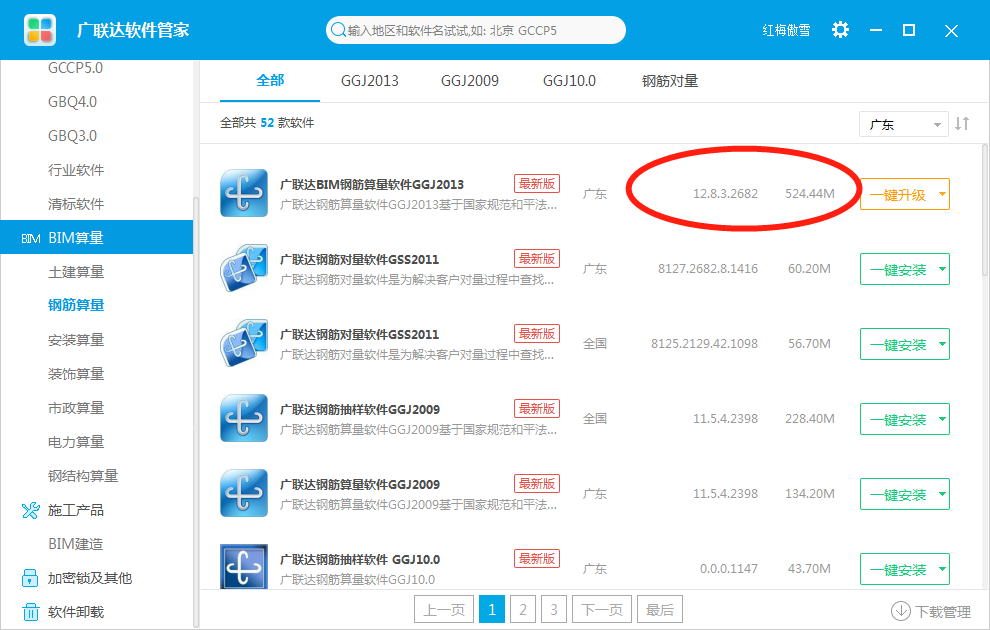Viewport: 990px width, 630px height.
Task: Switch to the 全部 tab
Action: point(270,80)
